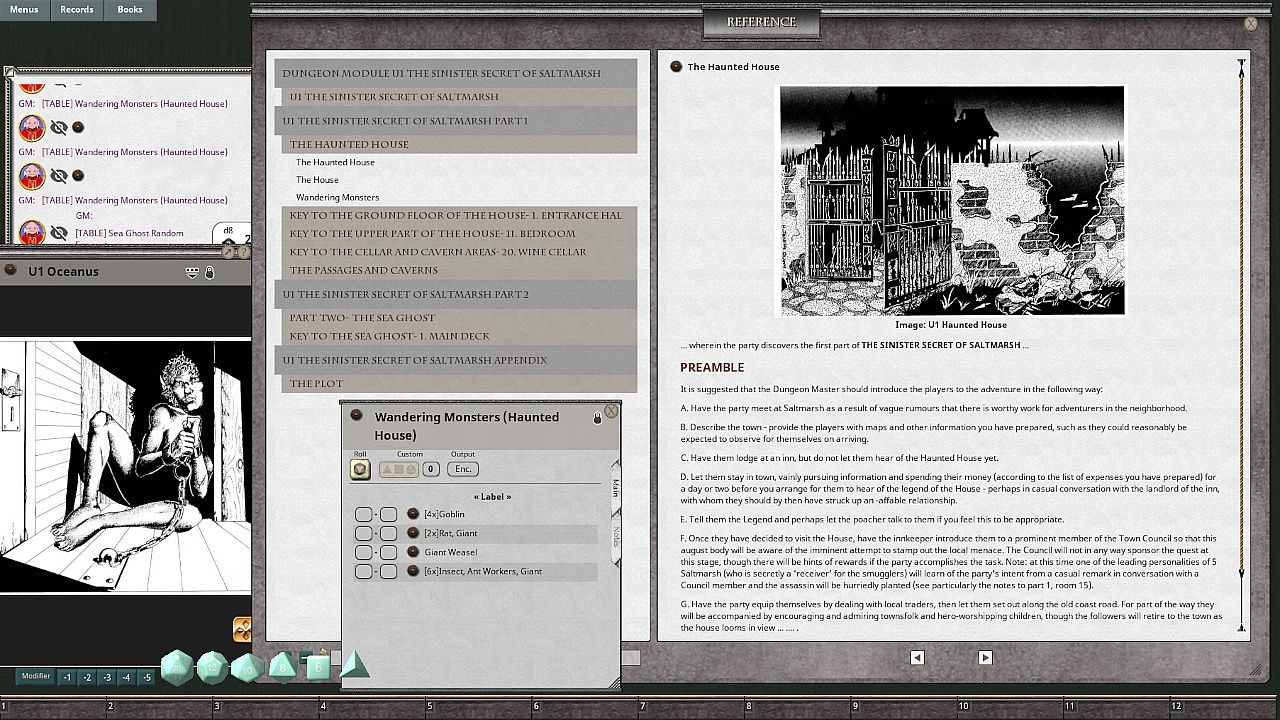
Task: Open the Giant Weasel link icon
Action: coord(413,552)
